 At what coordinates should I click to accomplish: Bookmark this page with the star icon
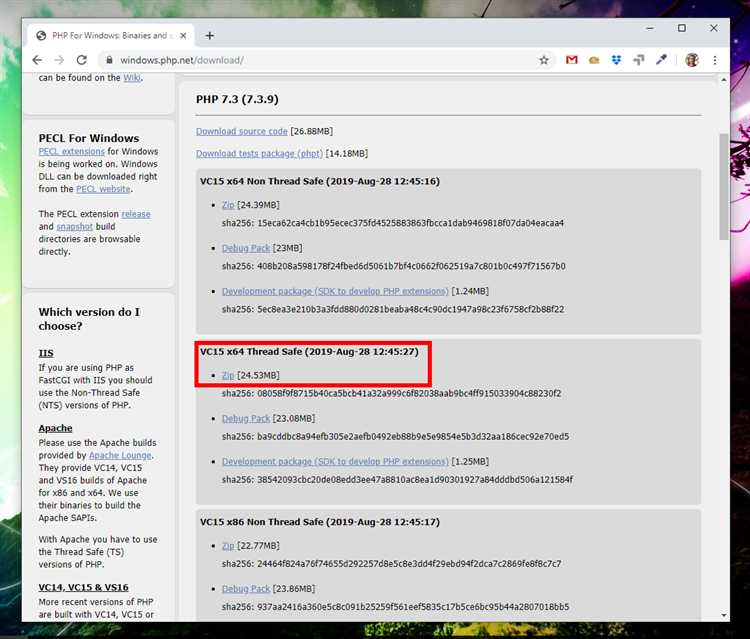pos(544,60)
